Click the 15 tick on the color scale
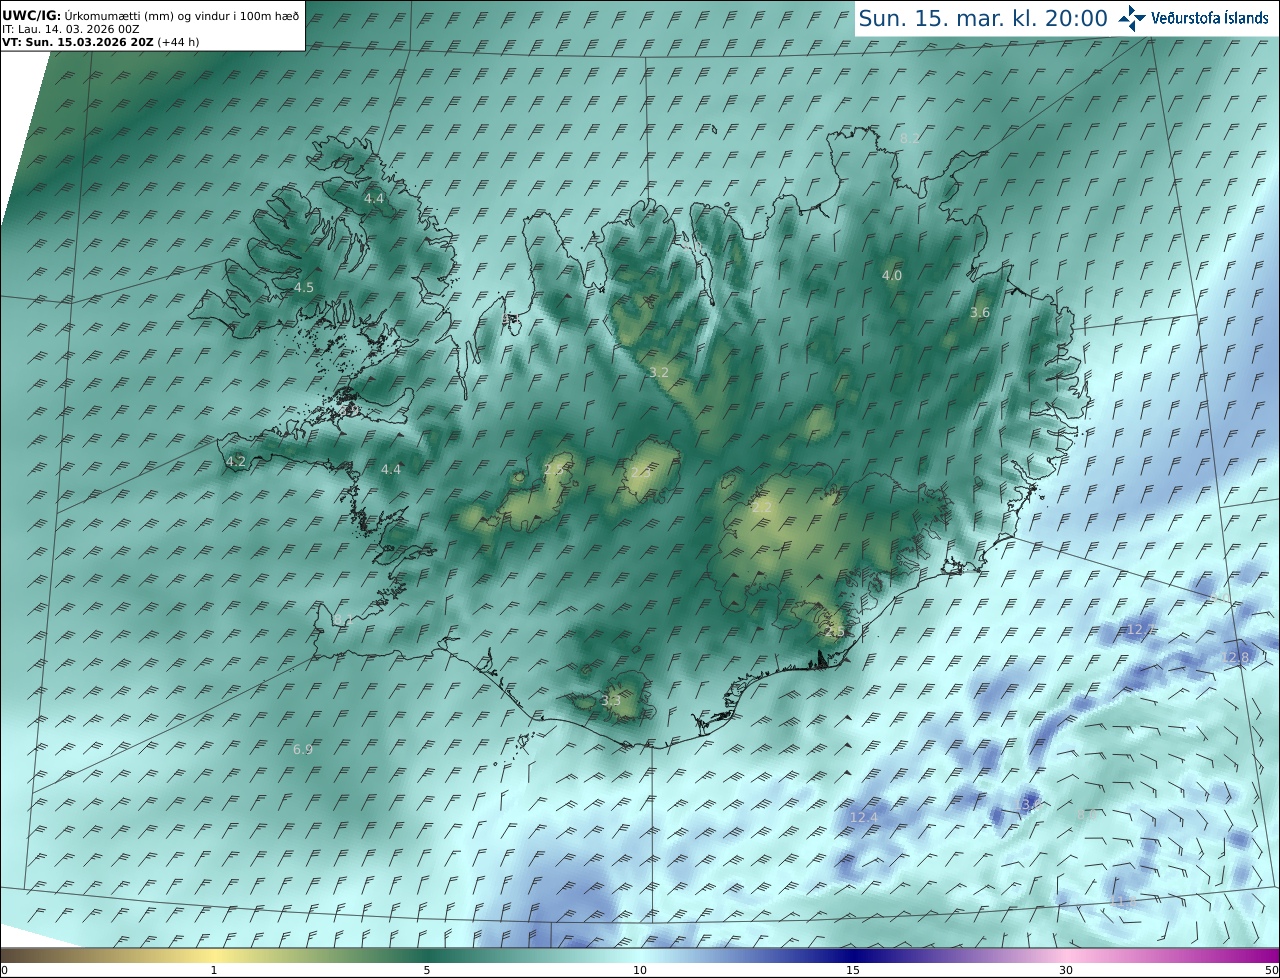Image resolution: width=1280 pixels, height=978 pixels. 853,970
